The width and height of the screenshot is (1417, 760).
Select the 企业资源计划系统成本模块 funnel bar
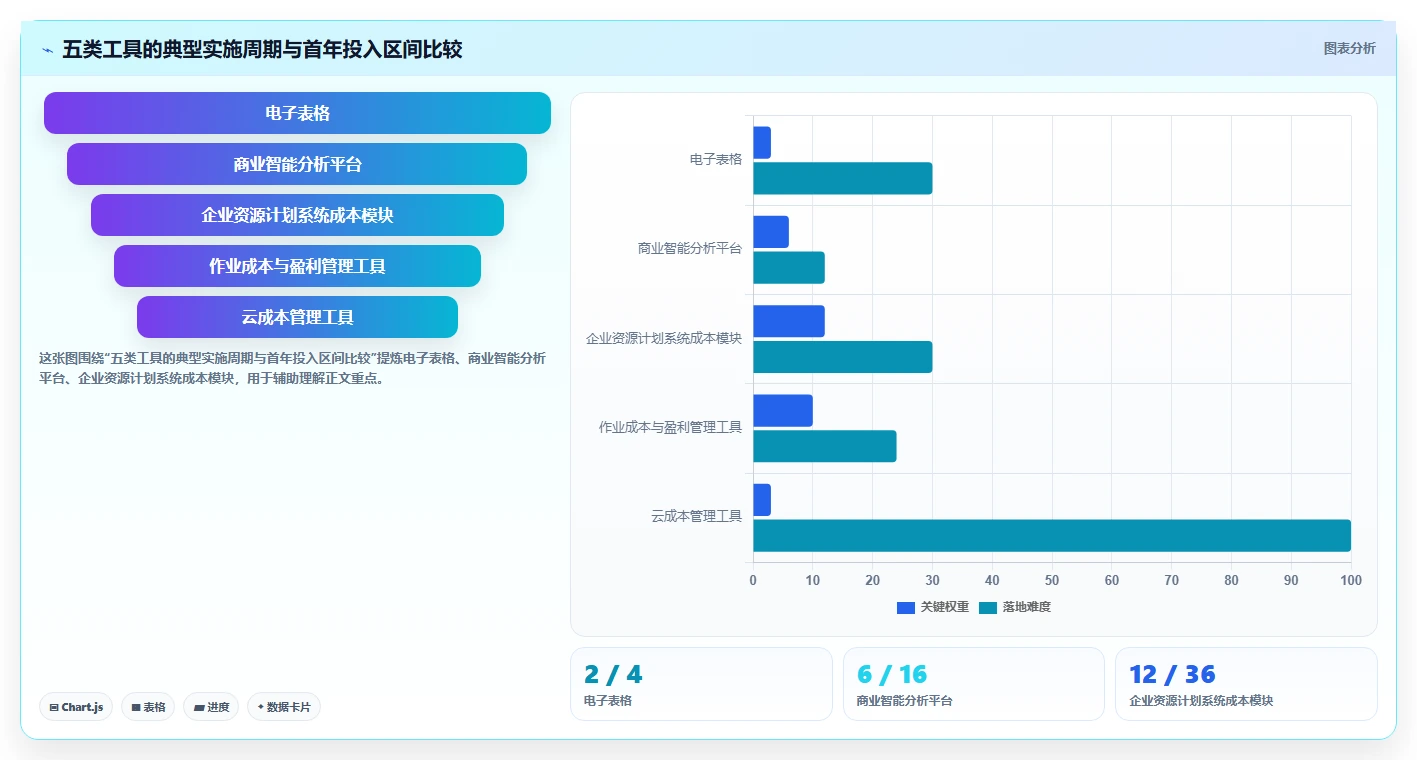tap(297, 215)
